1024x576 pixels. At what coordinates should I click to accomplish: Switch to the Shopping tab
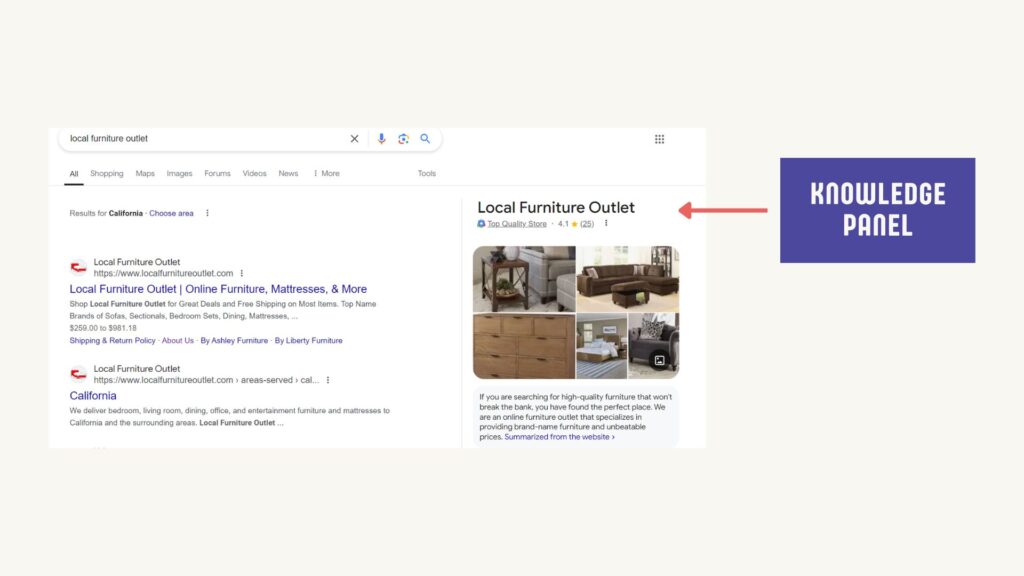[106, 174]
